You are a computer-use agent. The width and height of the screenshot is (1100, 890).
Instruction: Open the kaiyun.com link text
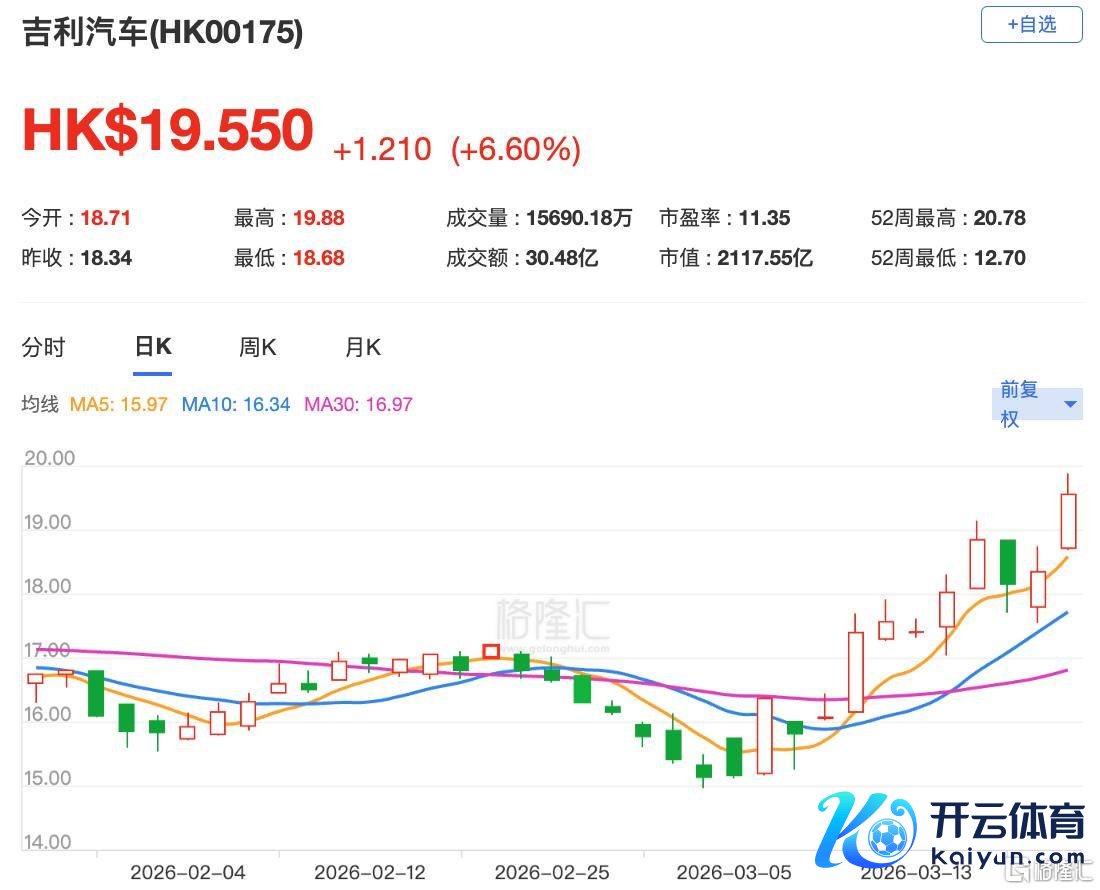coord(1007,856)
